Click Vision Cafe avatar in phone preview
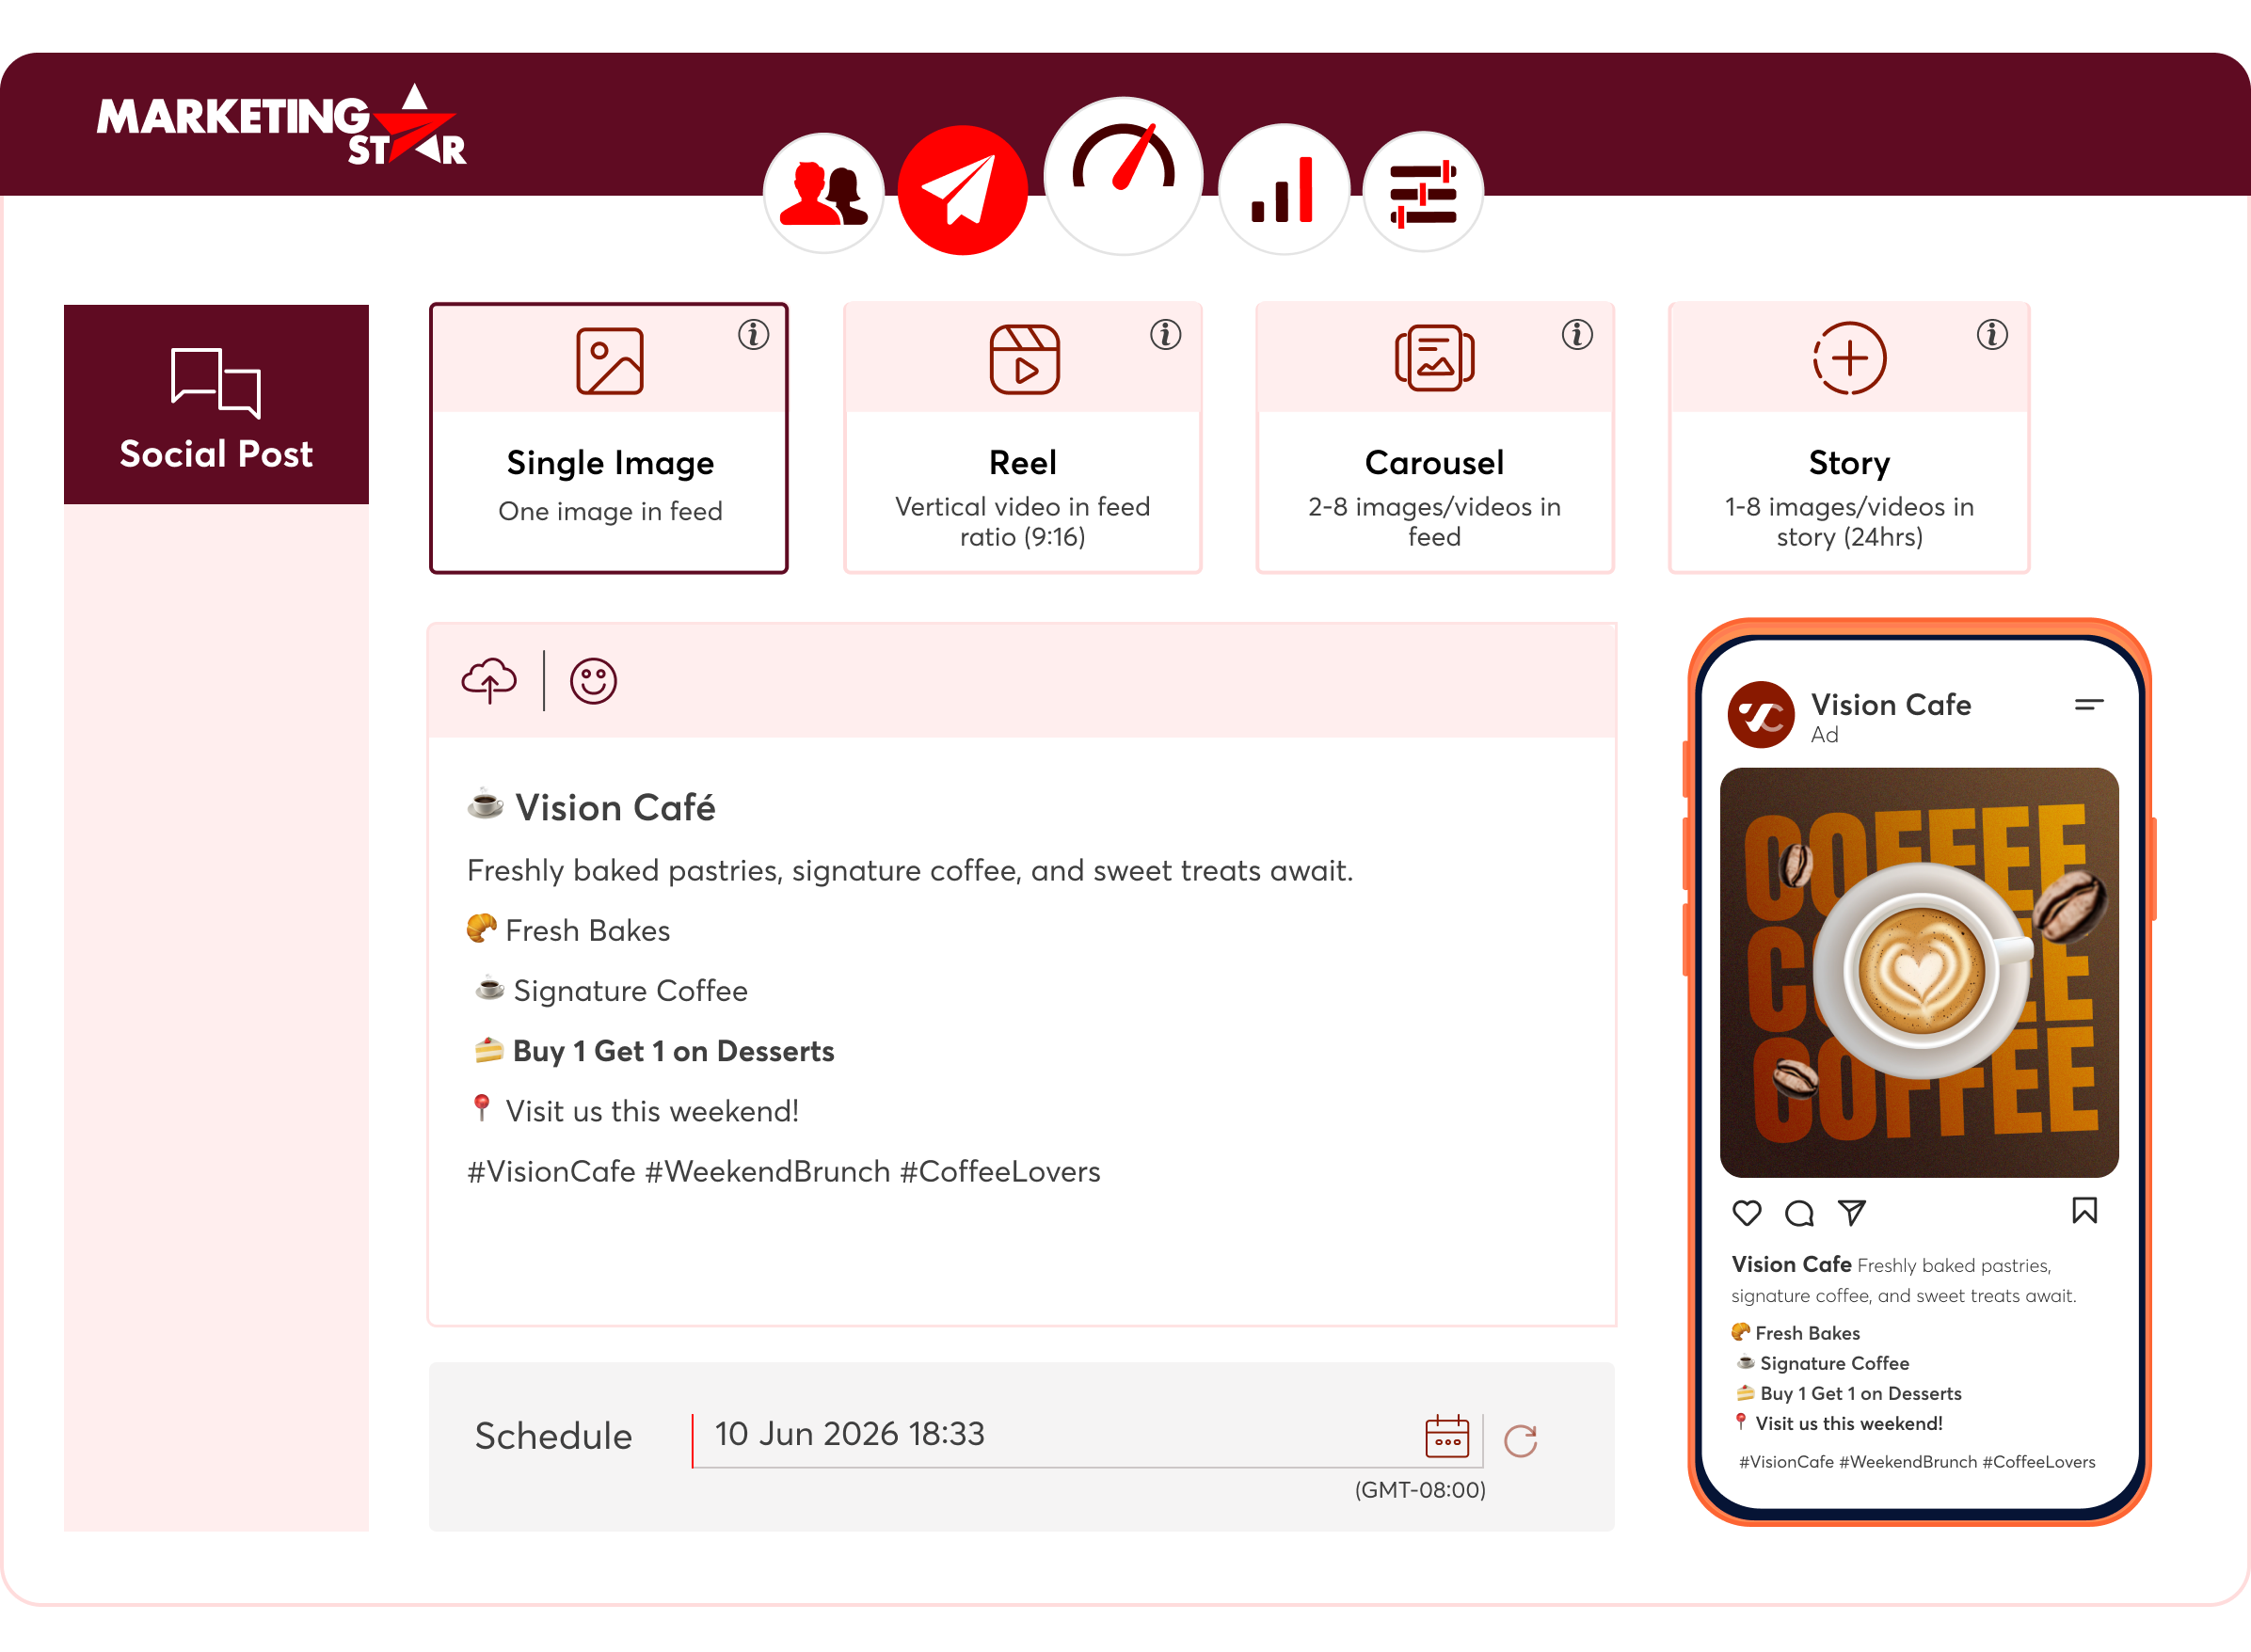 tap(1761, 715)
